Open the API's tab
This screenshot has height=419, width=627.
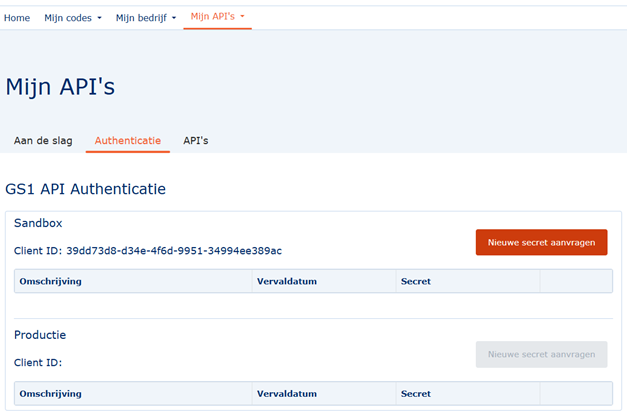click(x=195, y=141)
